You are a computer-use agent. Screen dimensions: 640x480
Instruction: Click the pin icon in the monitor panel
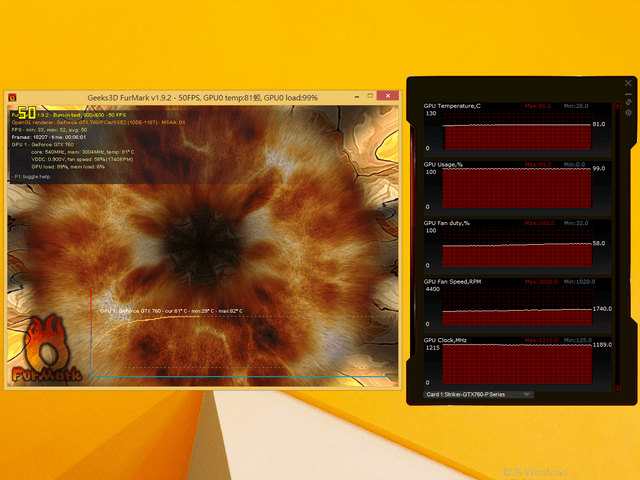point(629,102)
